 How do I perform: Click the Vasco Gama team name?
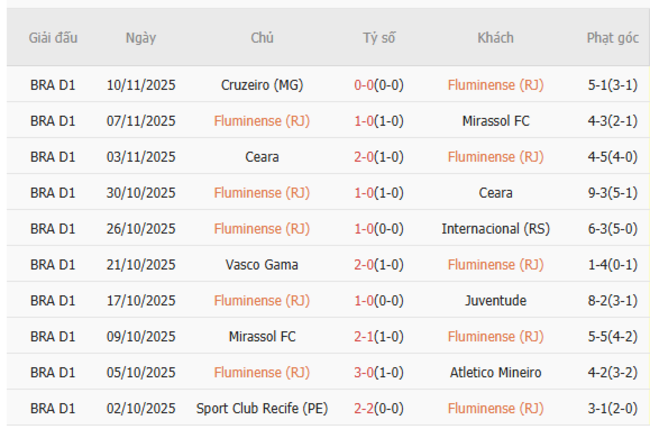tap(262, 265)
